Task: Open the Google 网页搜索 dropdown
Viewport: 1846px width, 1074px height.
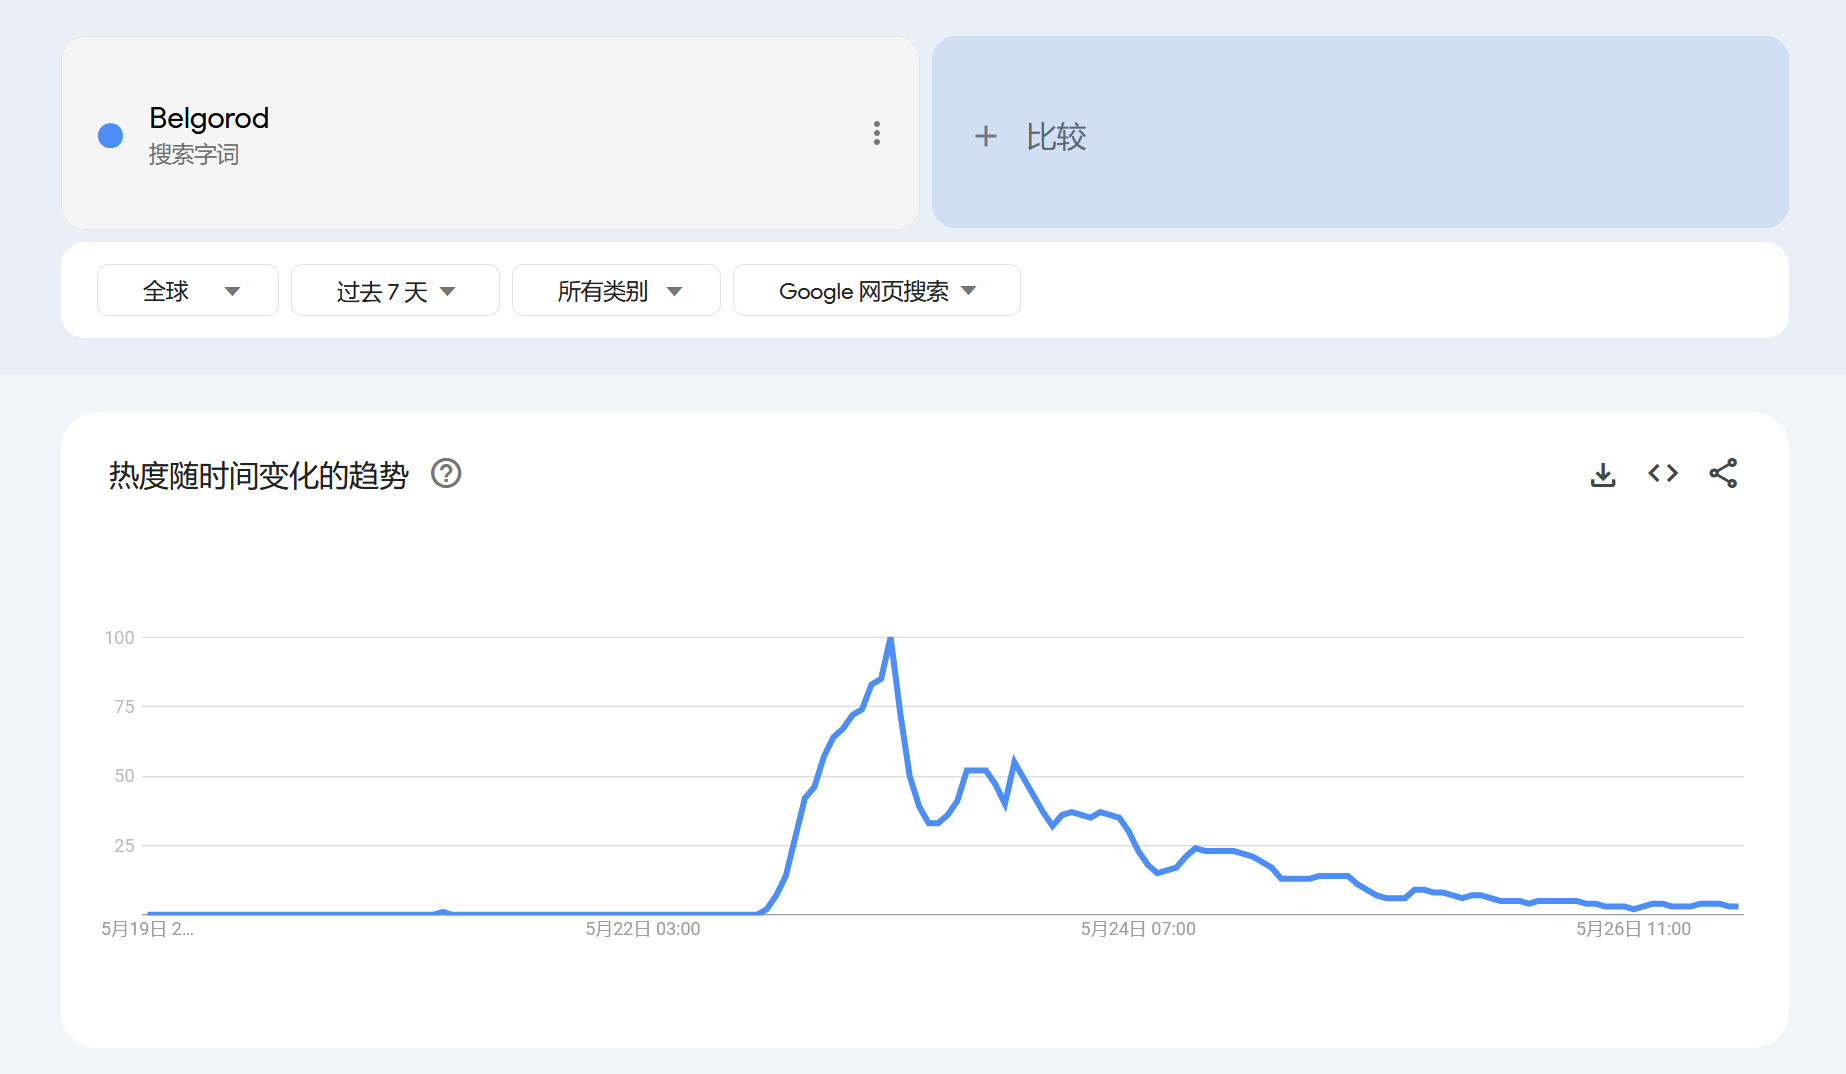Action: (876, 291)
